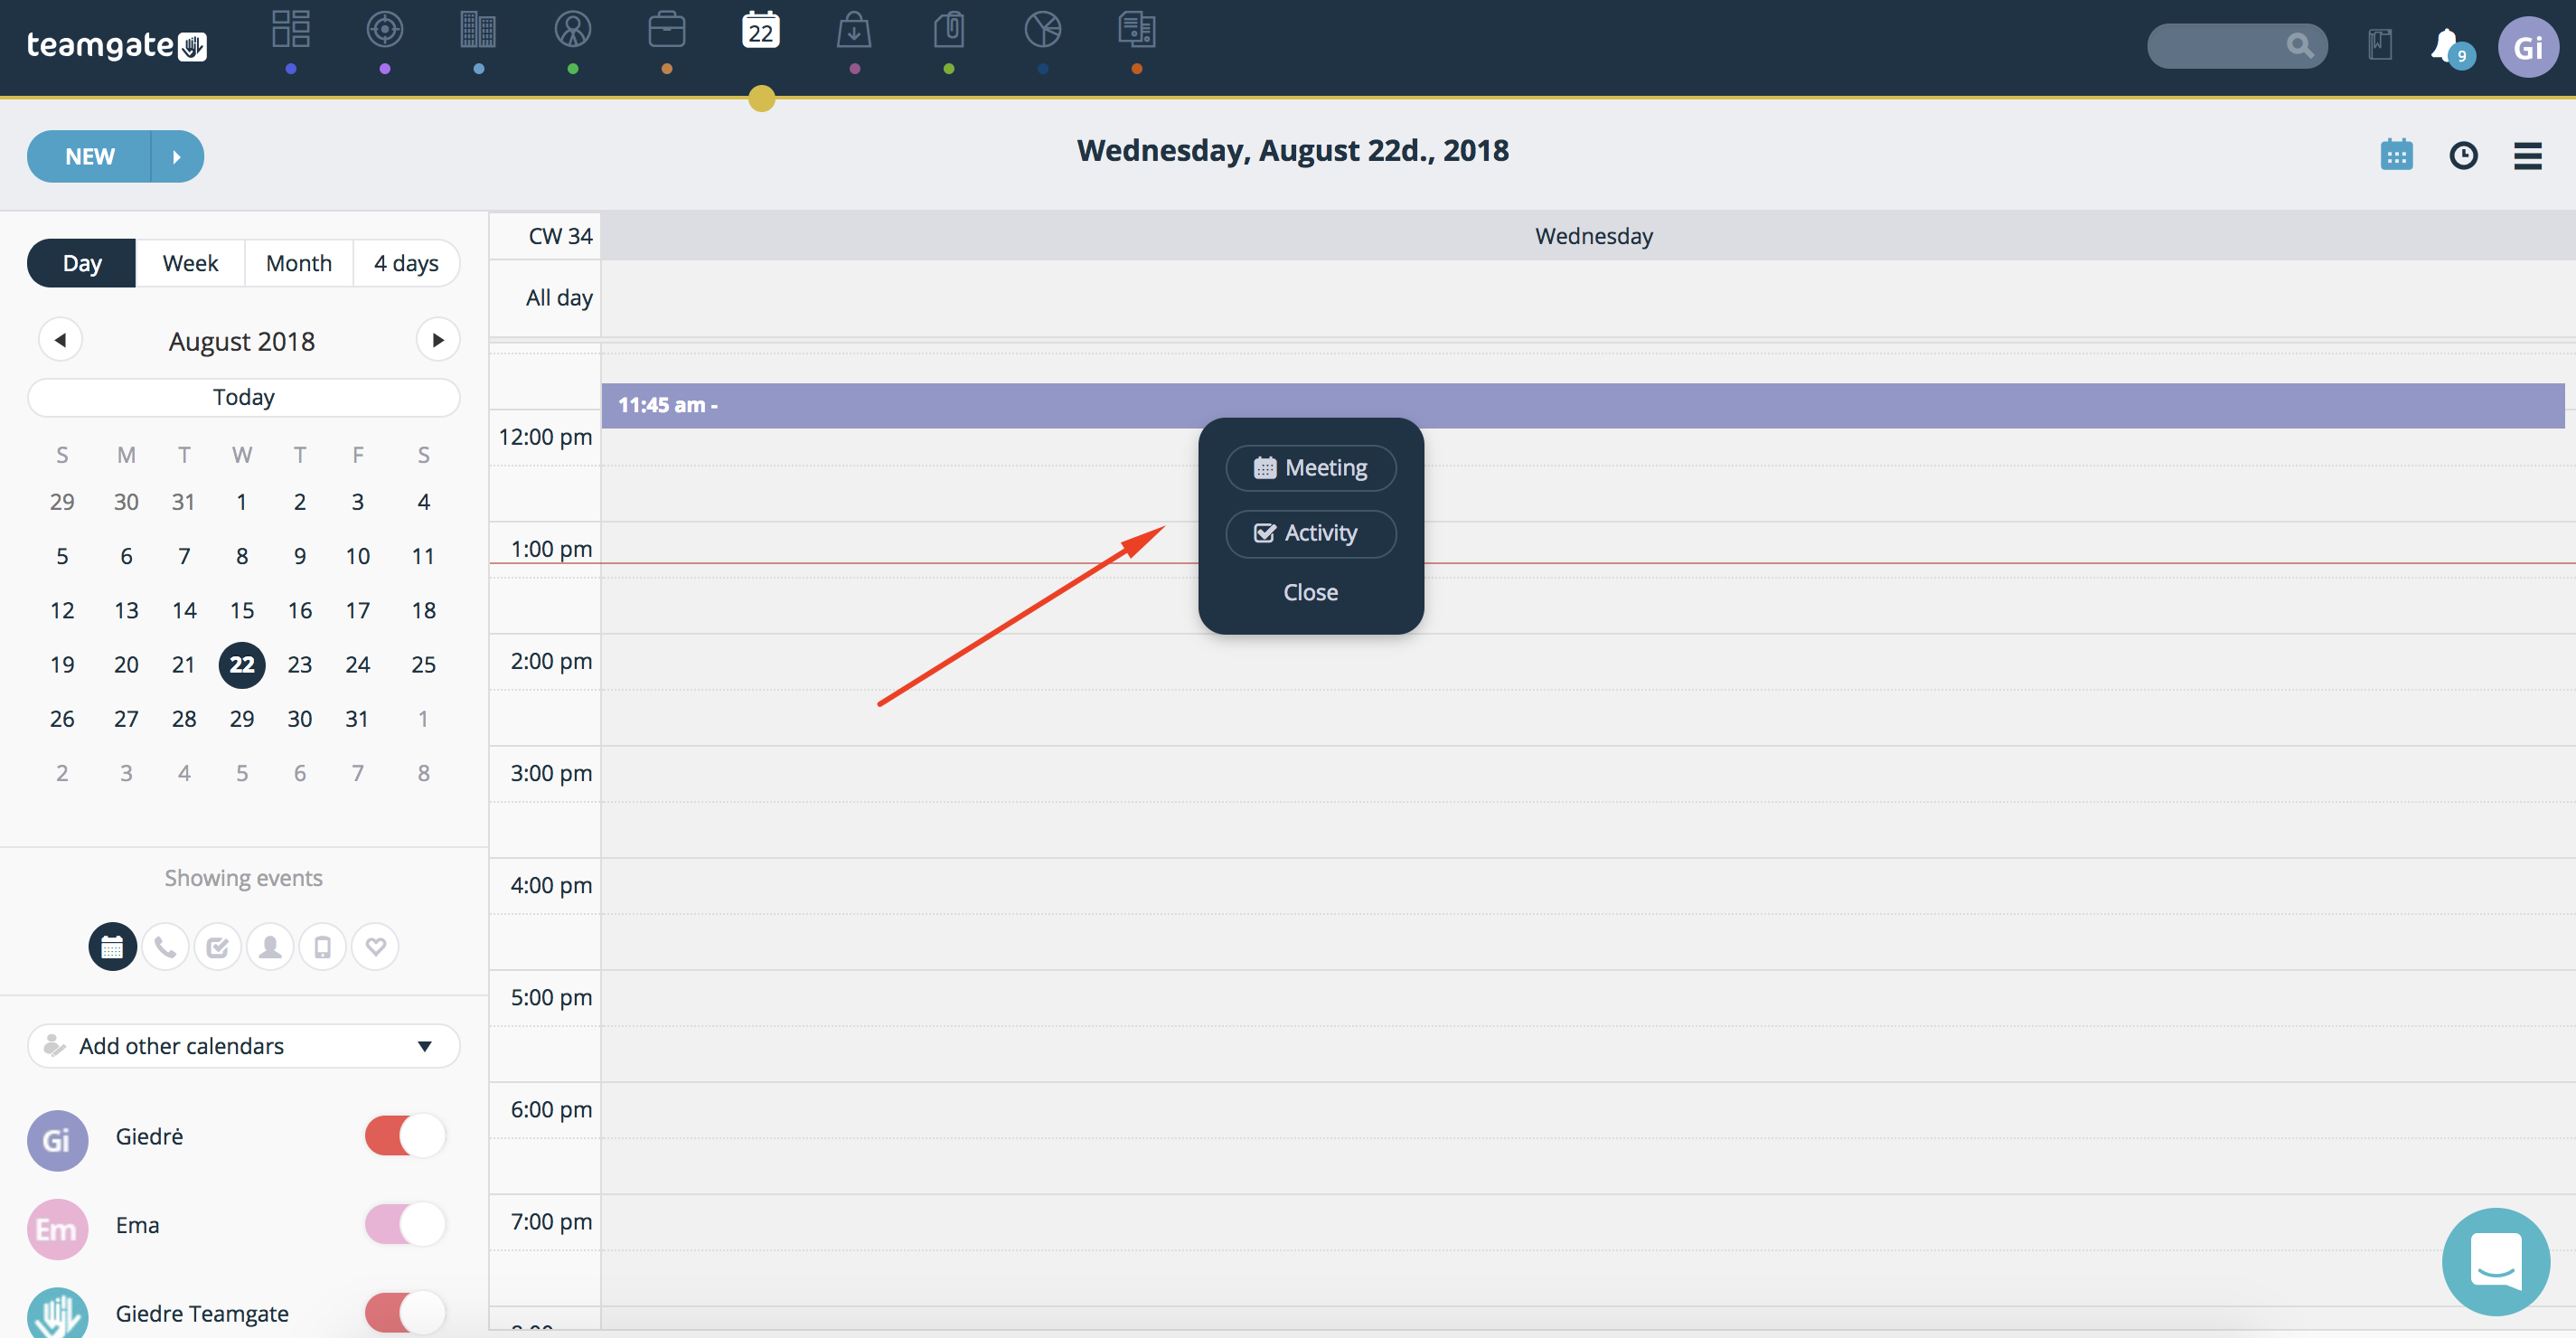Toggle the person events filter

(x=270, y=946)
